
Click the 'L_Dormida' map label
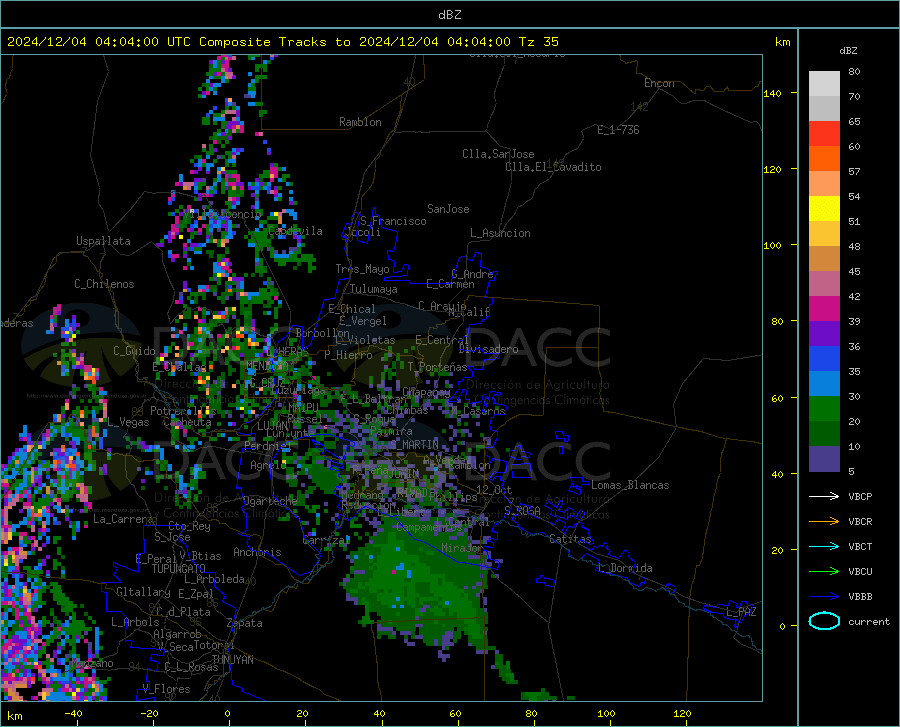click(625, 568)
